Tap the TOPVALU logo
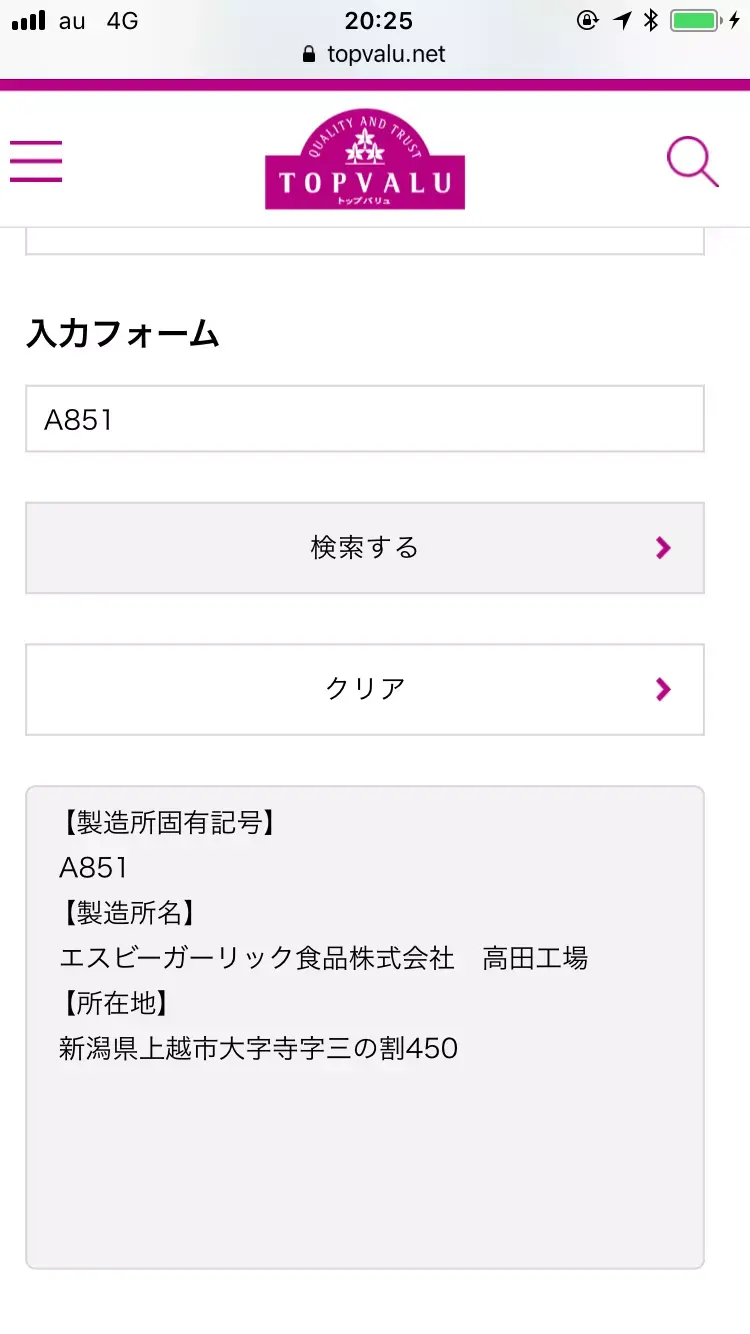Screen dimensions: 750x1334 365,160
